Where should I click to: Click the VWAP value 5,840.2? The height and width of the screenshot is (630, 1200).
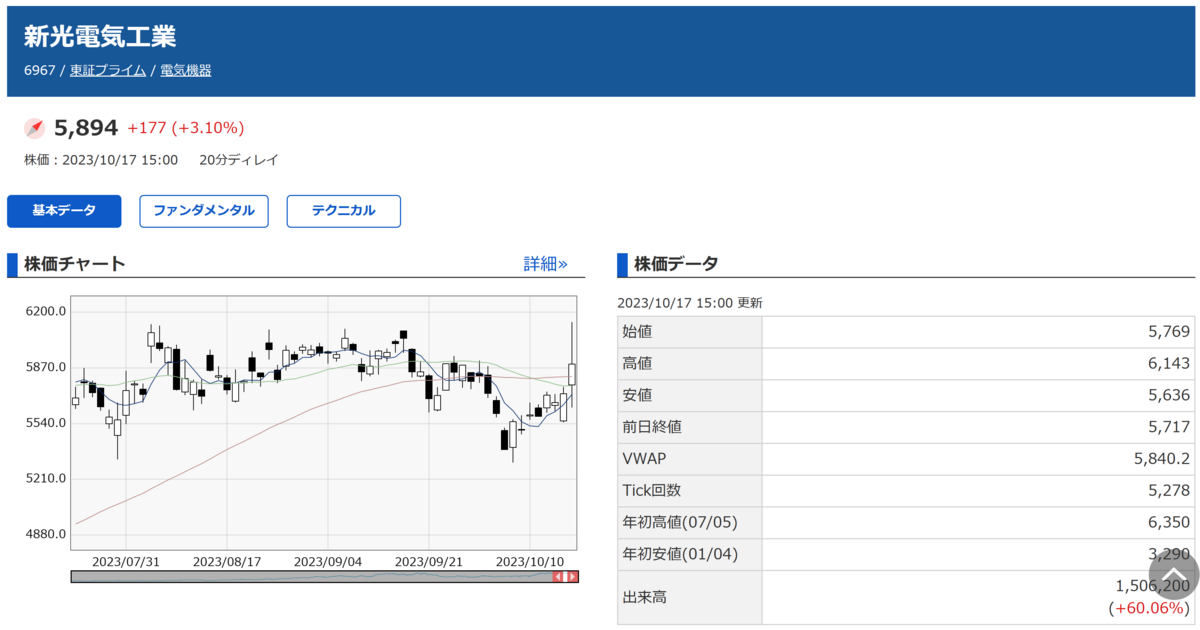click(x=1162, y=459)
